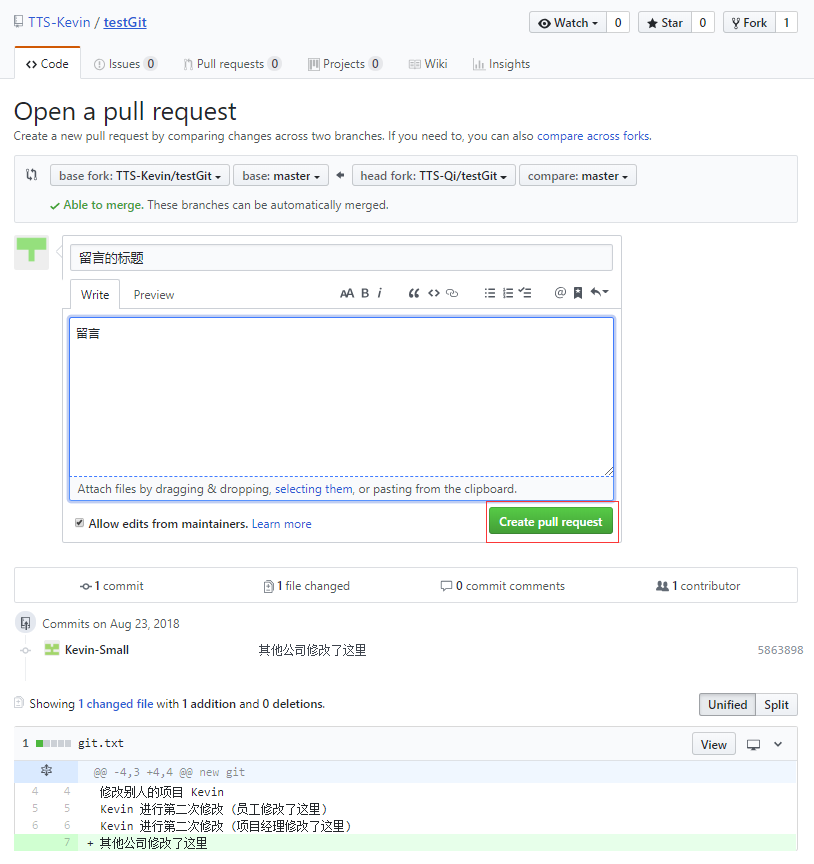
Task: Open the testGit repository link
Action: coord(125,22)
